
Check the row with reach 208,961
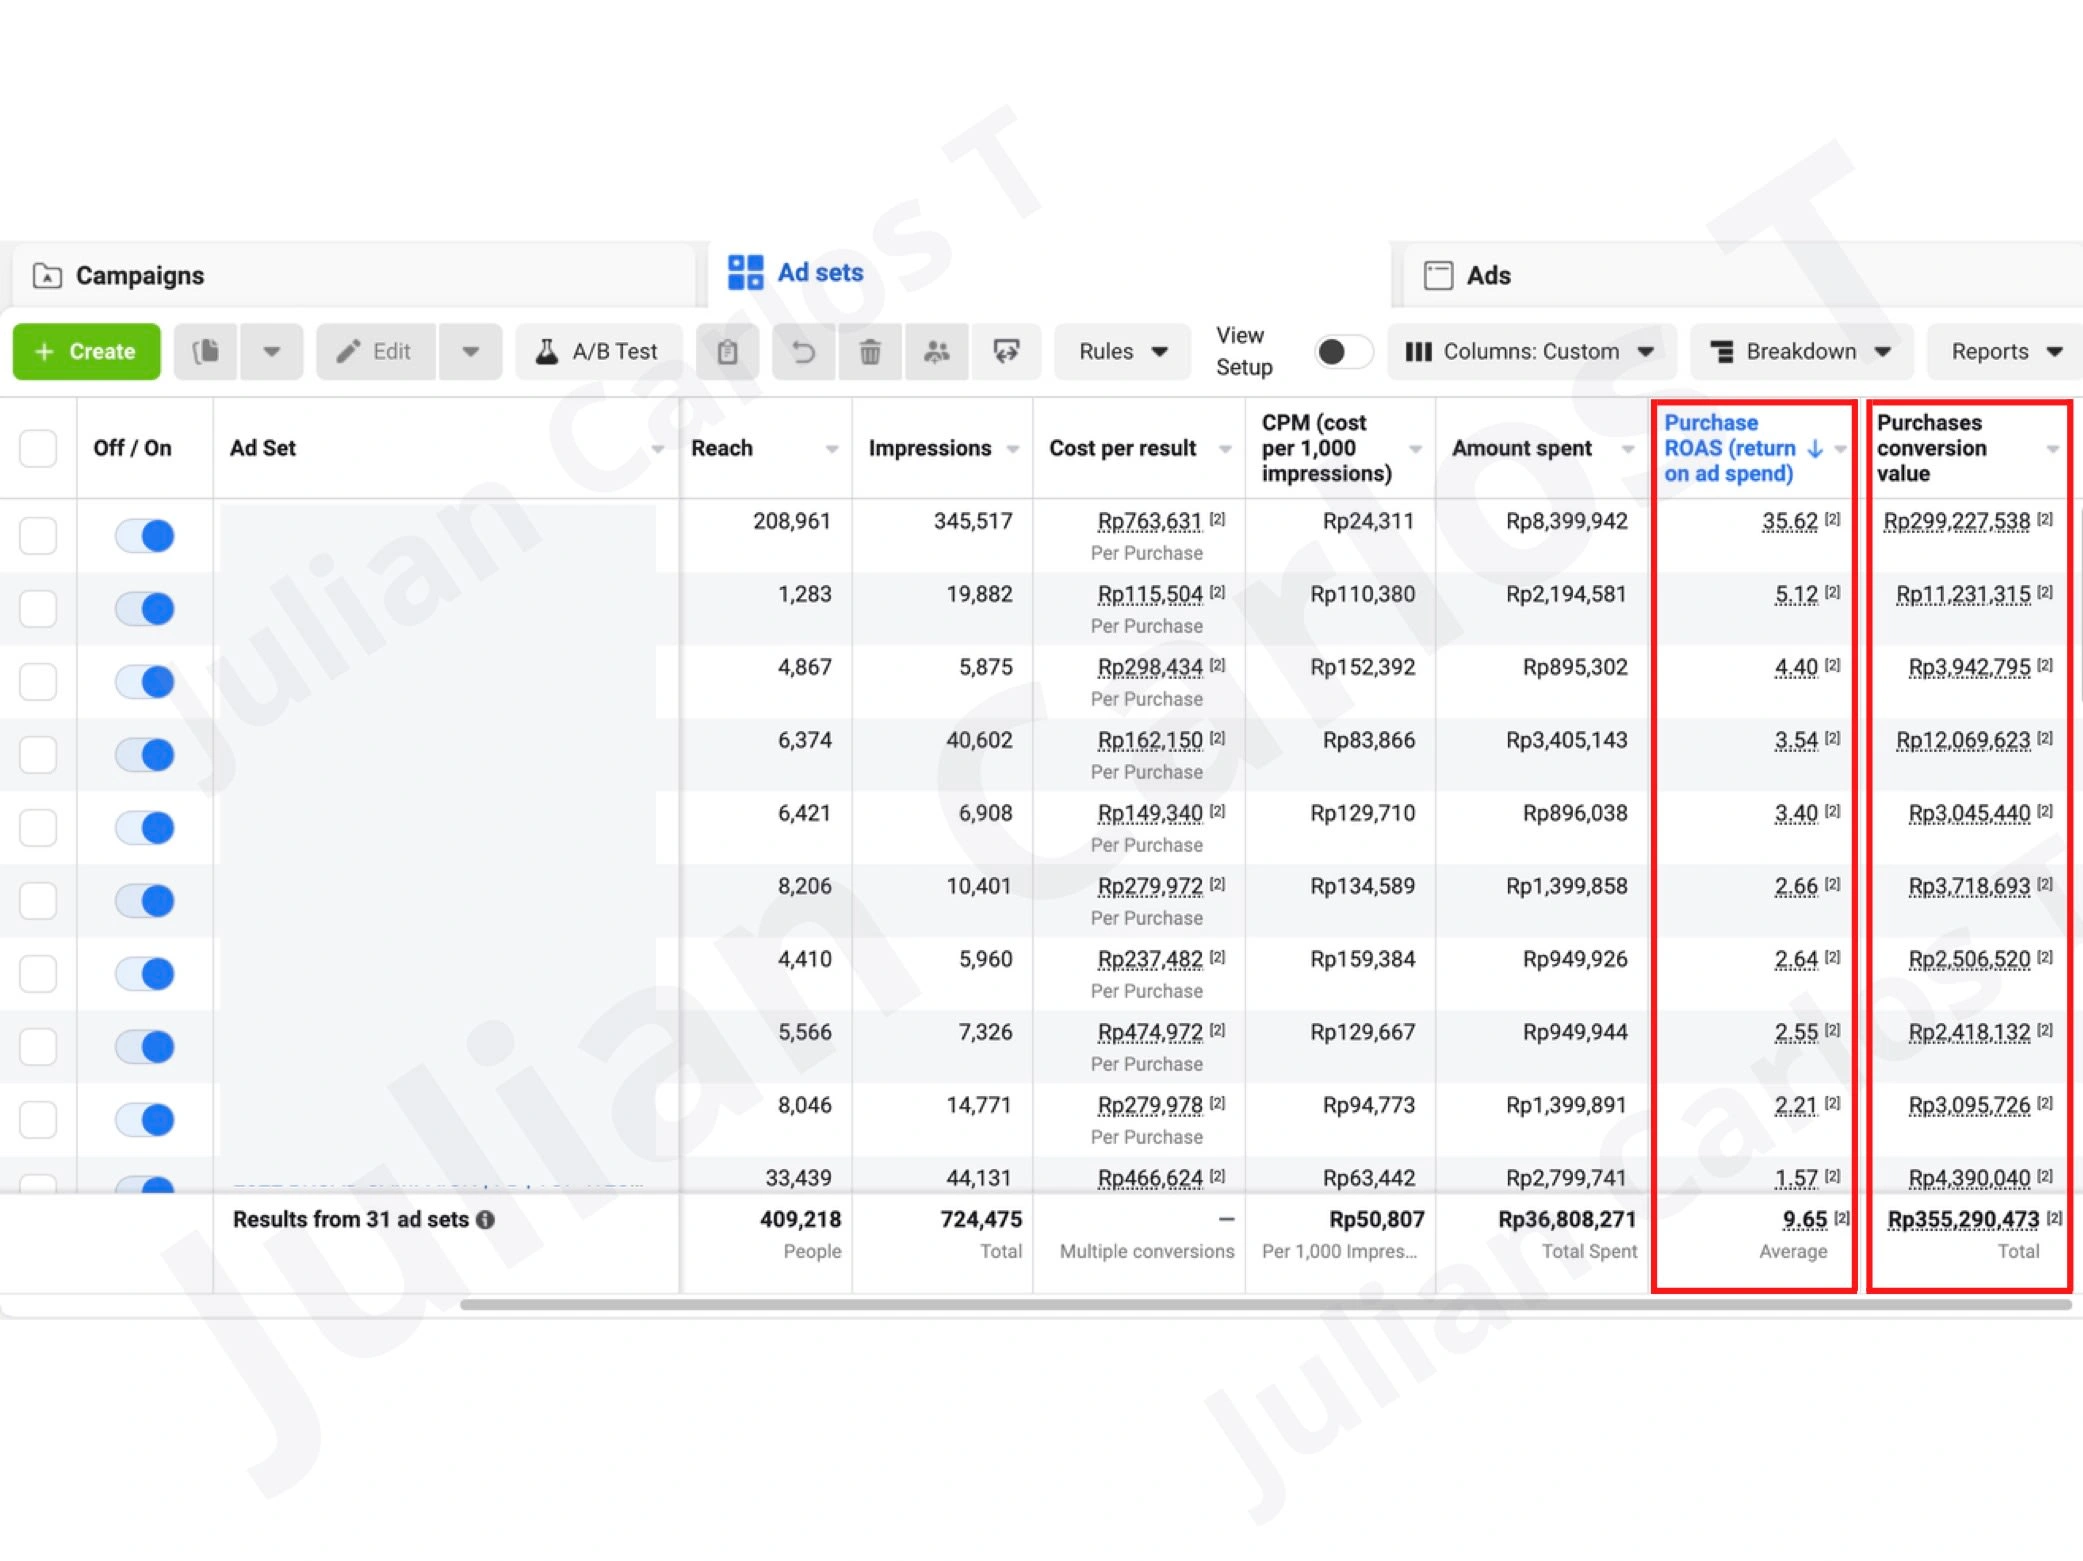point(38,536)
